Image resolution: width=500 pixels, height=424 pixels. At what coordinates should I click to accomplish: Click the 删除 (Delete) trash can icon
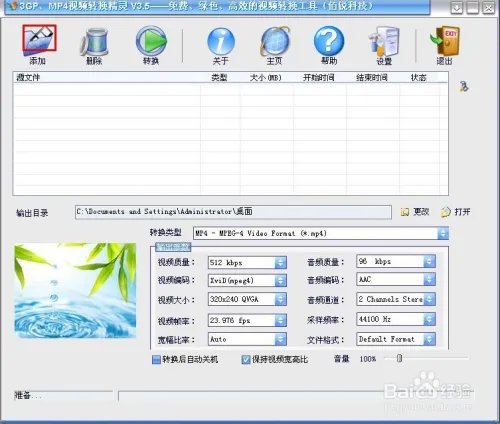coord(95,42)
